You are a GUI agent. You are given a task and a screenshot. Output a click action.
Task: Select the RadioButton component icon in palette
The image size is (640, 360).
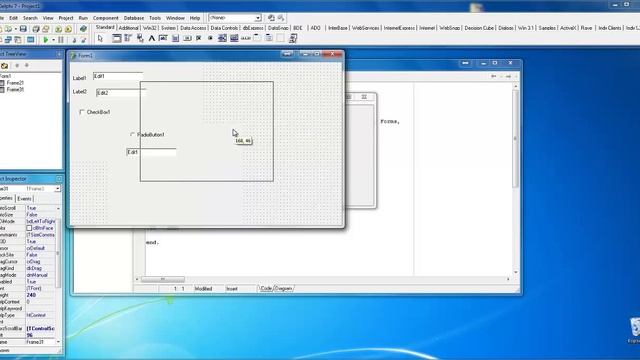[210, 38]
